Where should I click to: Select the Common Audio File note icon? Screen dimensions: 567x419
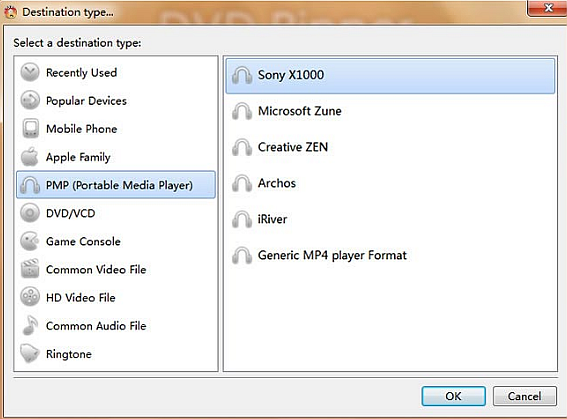coord(30,325)
